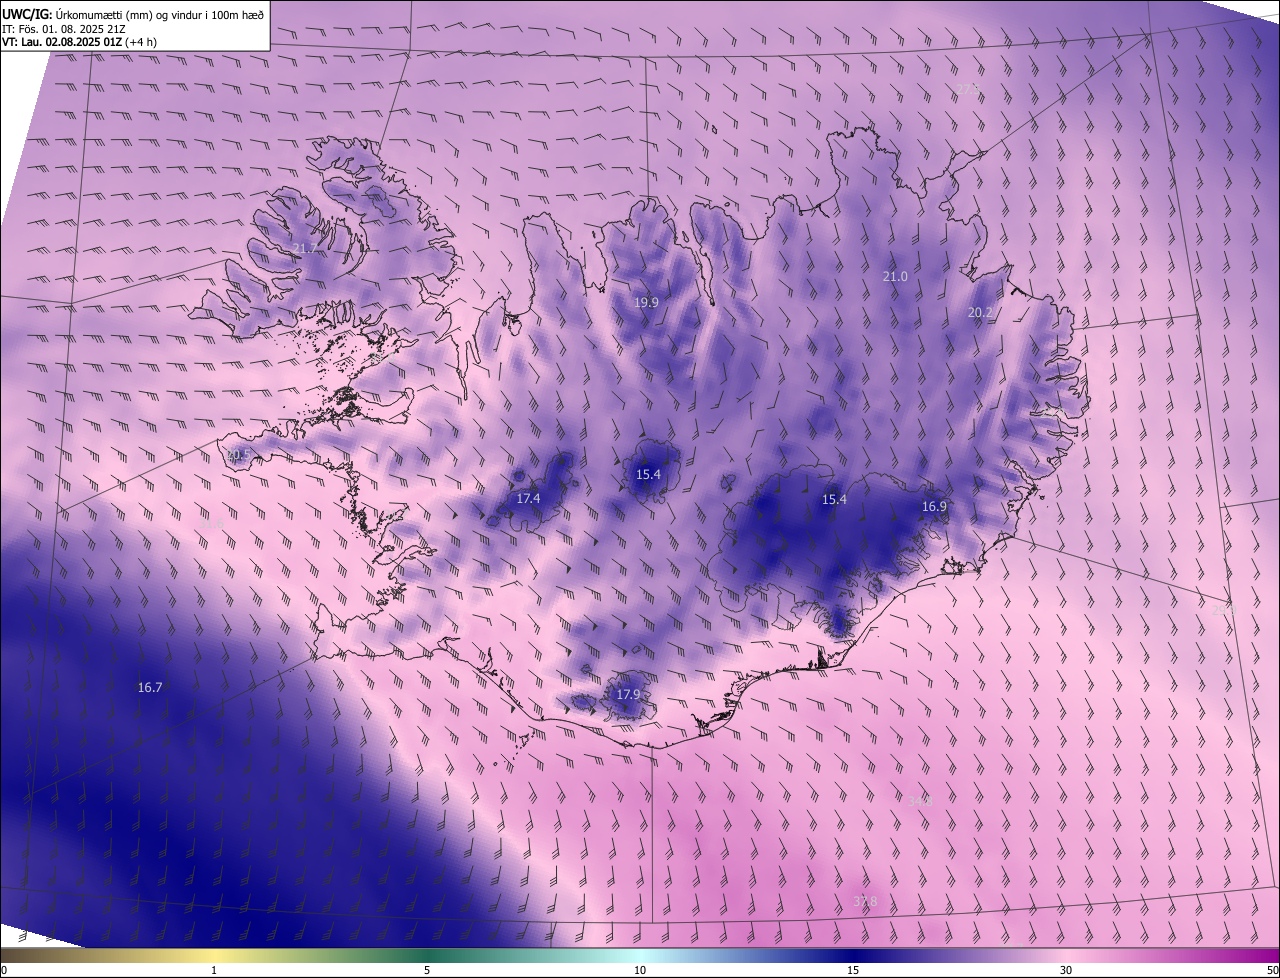Click the 17.9 value on the southern glacier
Screen dimensions: 1280x978
click(627, 694)
